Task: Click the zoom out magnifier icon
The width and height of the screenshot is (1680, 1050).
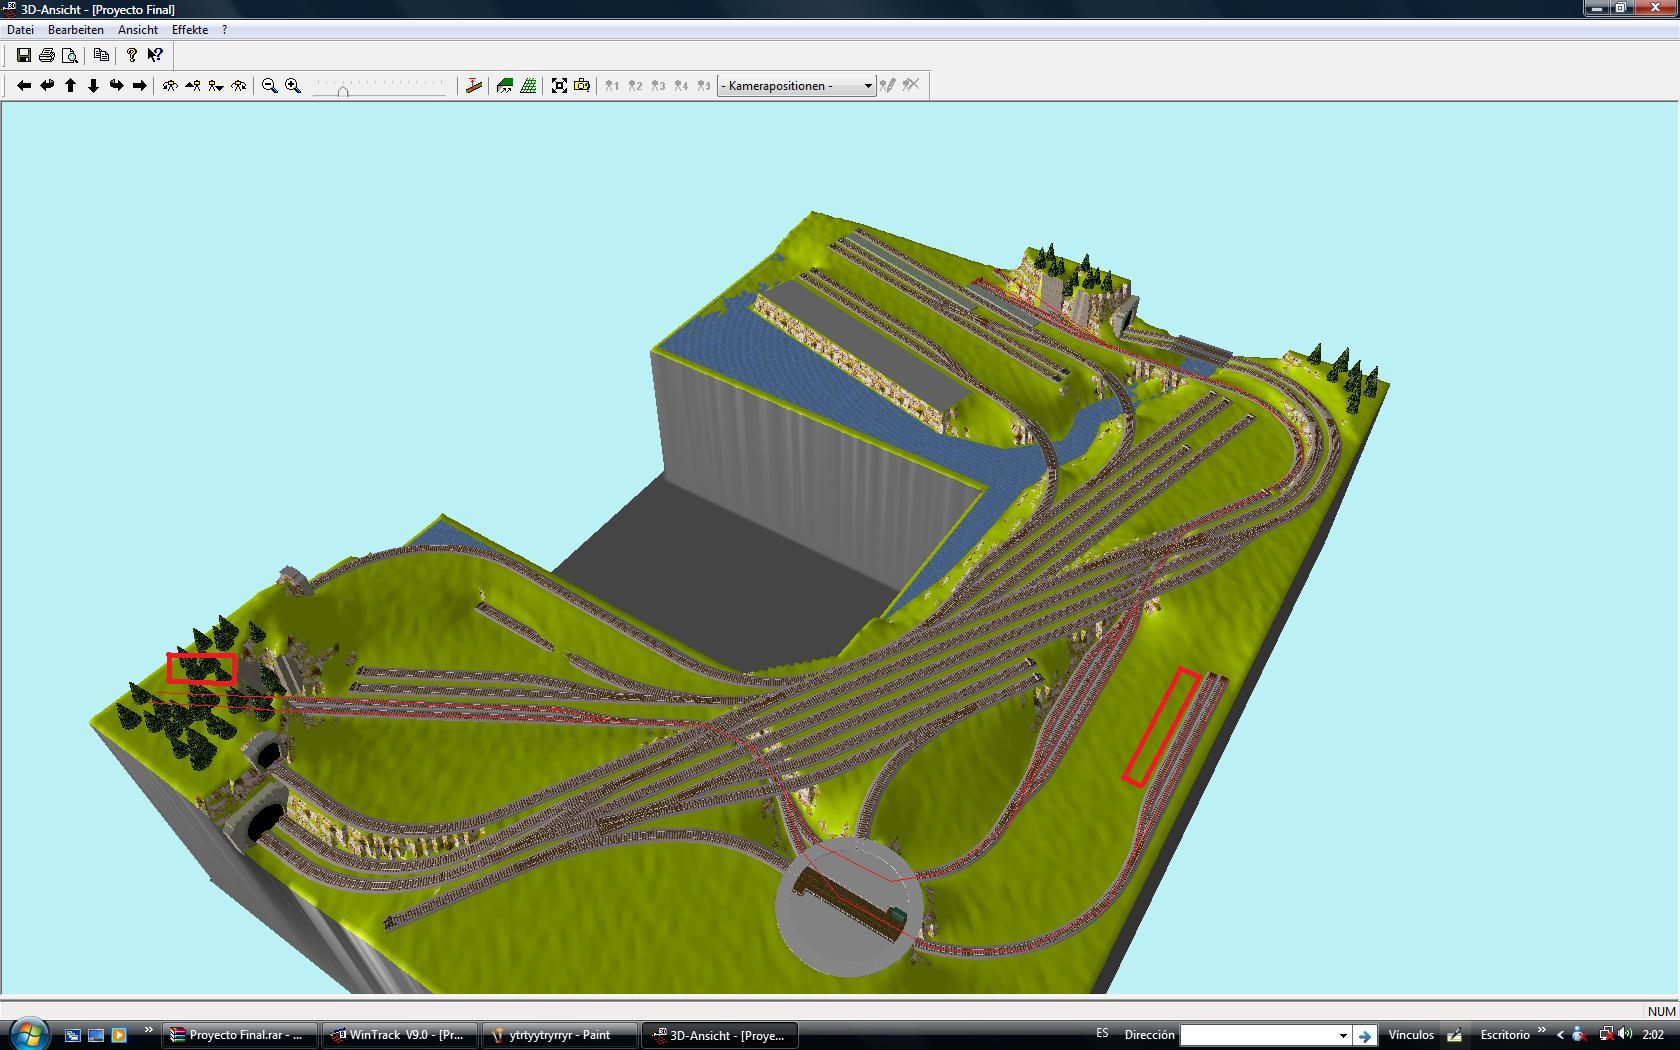Action: pos(269,86)
